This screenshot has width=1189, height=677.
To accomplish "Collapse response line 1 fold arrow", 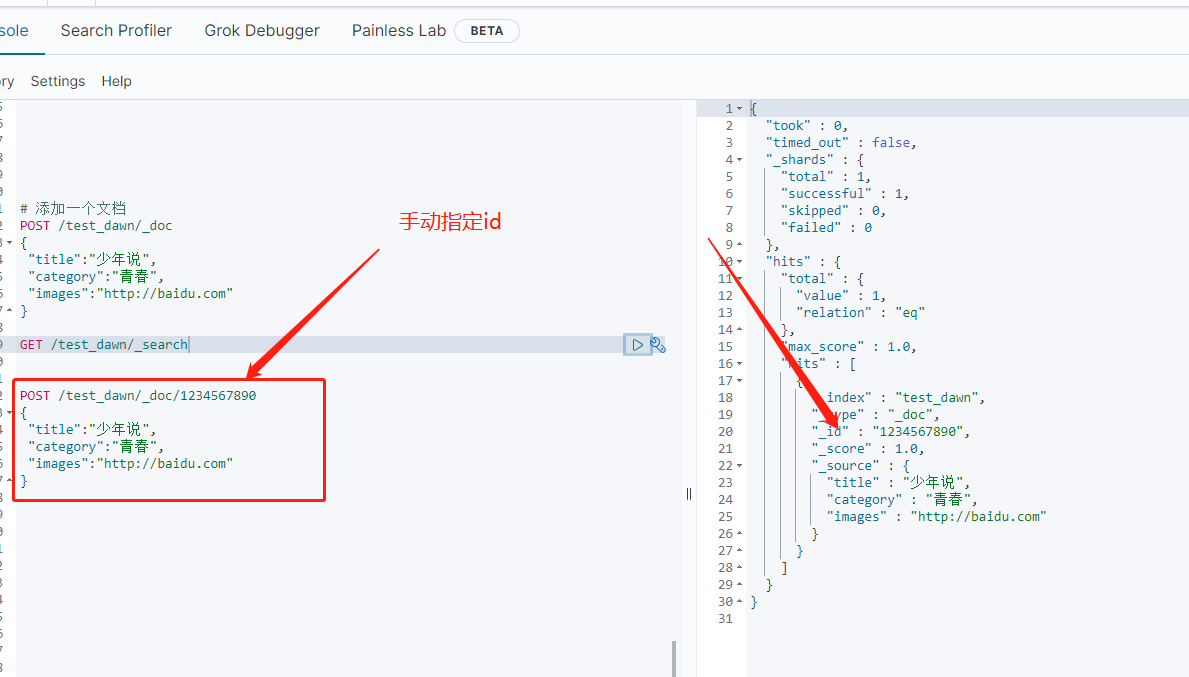I will tap(739, 109).
